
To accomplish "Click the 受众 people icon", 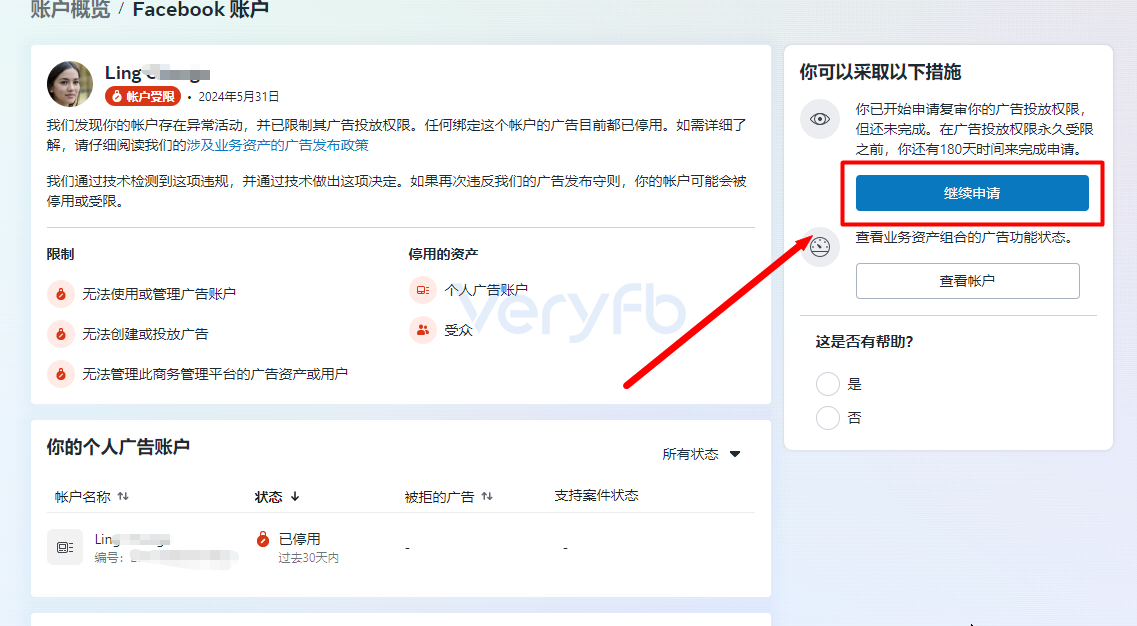I will pos(422,330).
